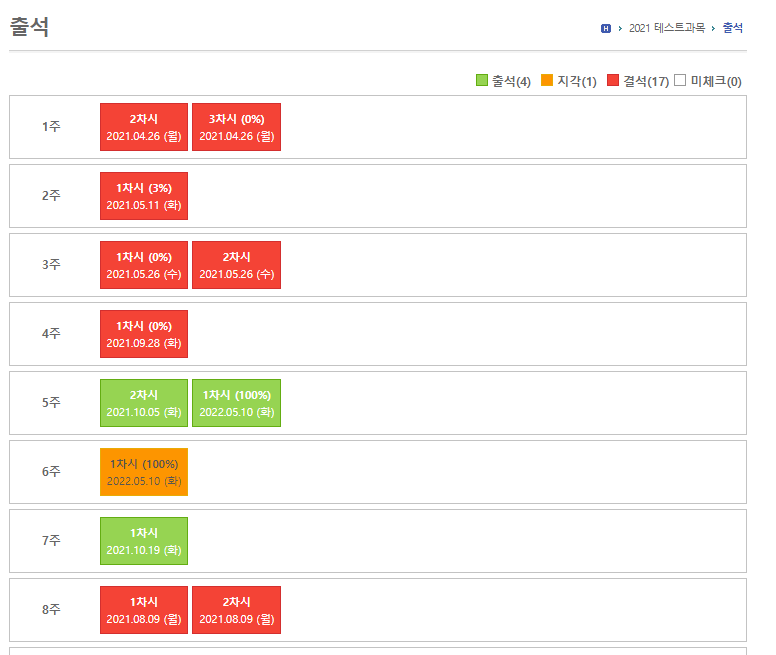Click the orange late 1차시 session in week 6
Viewport: 776px width, 655px height.
(143, 472)
